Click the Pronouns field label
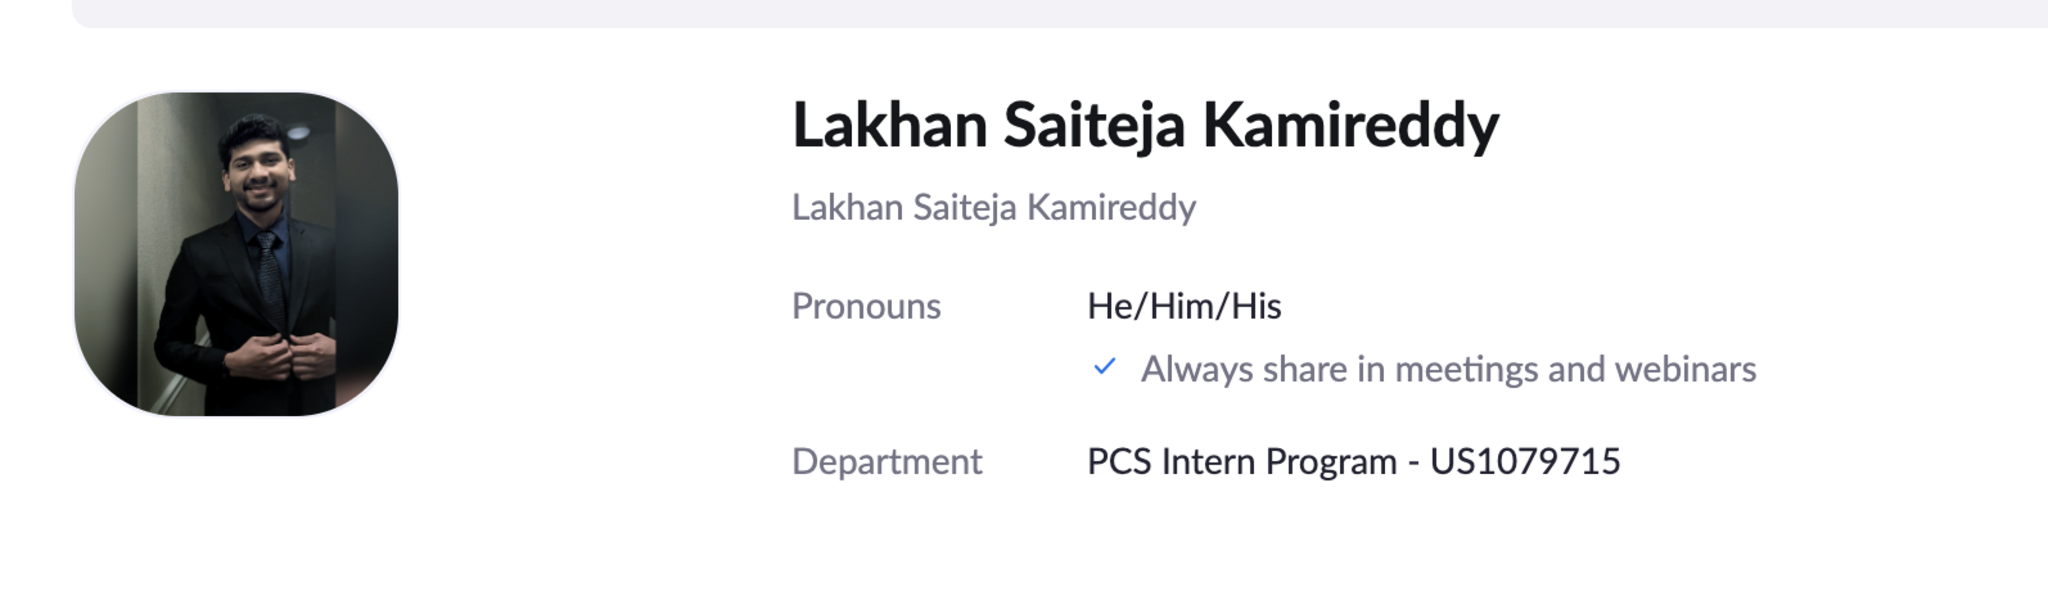 coord(866,306)
